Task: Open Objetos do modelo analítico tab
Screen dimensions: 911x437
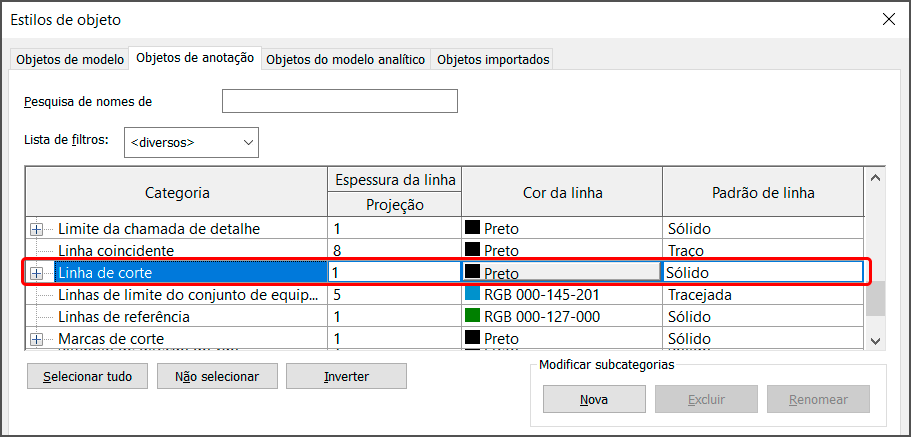Action: point(346,60)
